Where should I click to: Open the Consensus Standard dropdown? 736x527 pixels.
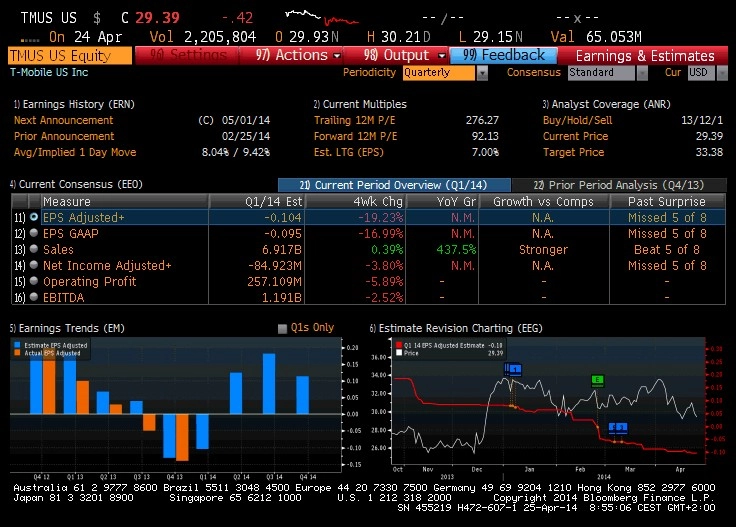tap(601, 73)
